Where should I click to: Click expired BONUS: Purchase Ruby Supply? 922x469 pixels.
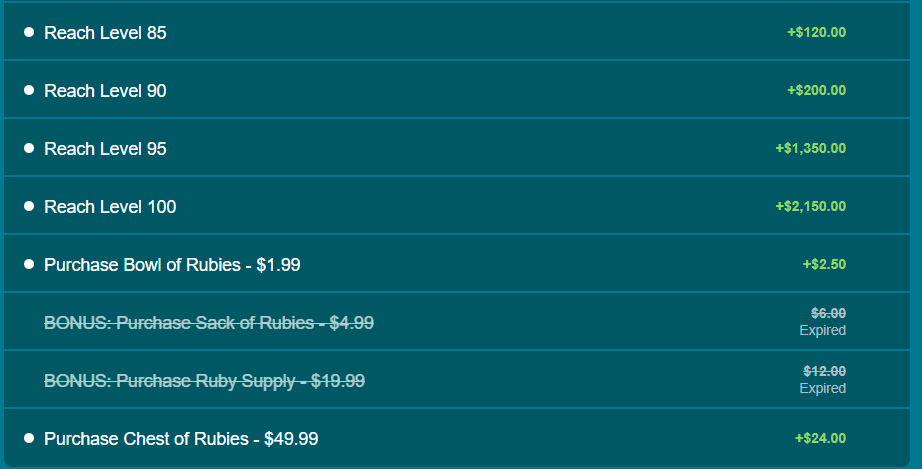[204, 381]
